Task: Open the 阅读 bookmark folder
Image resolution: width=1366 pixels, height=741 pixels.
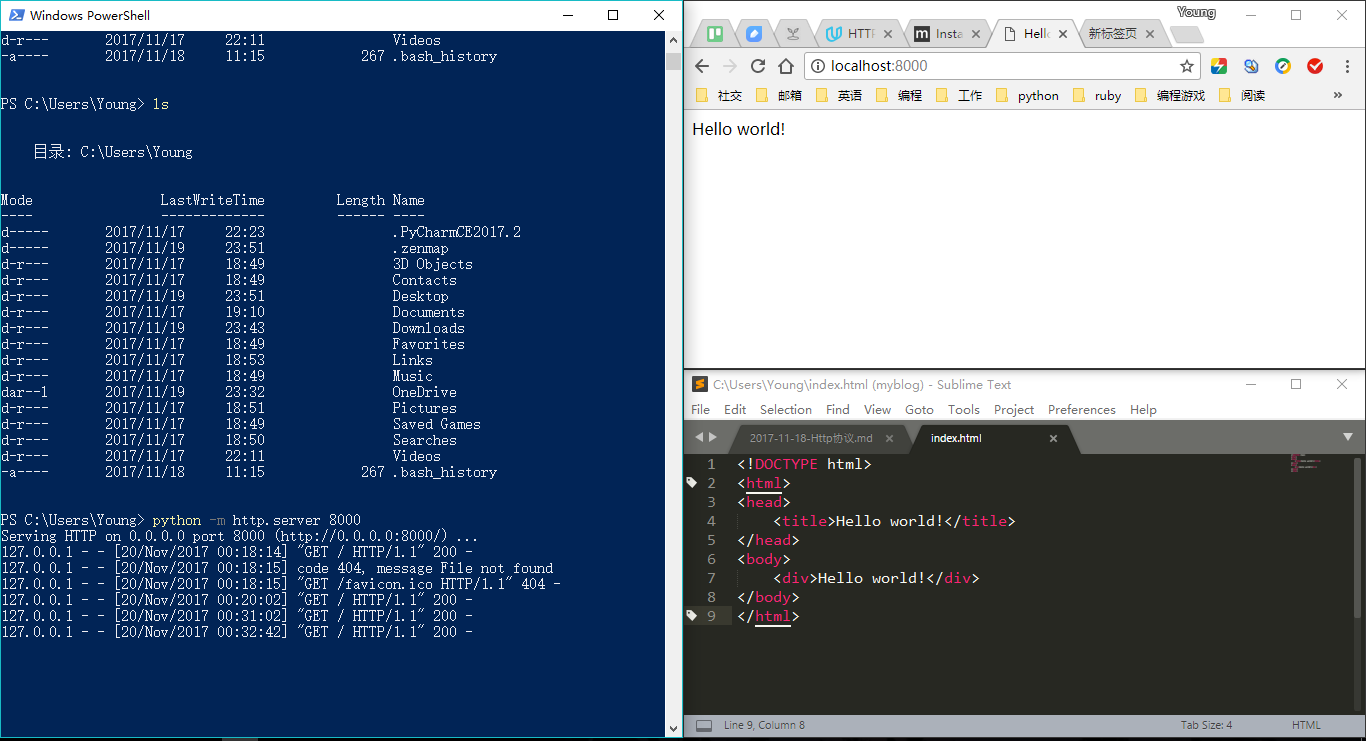Action: pos(1242,95)
